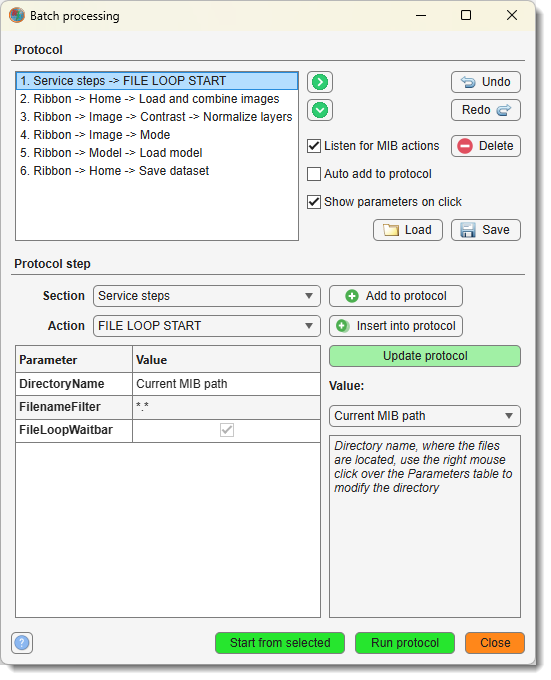The width and height of the screenshot is (551, 680).
Task: Click Start from selected button
Action: (x=280, y=643)
